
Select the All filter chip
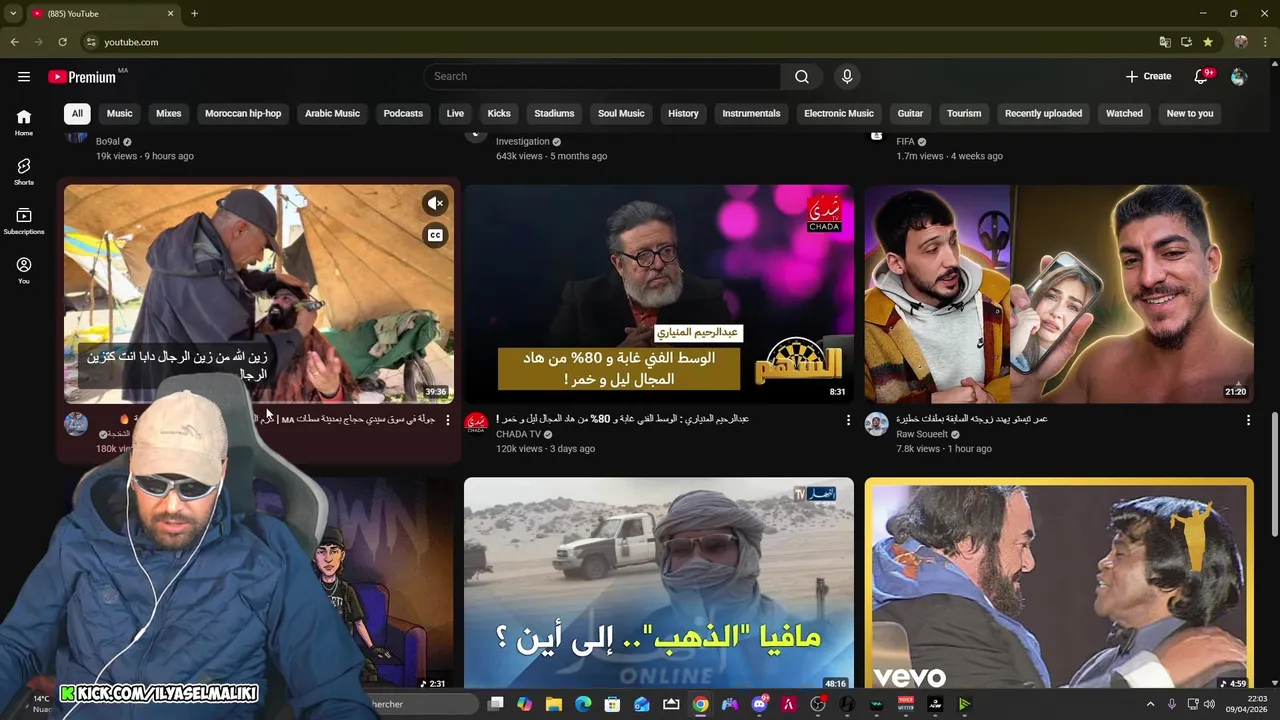tap(77, 113)
